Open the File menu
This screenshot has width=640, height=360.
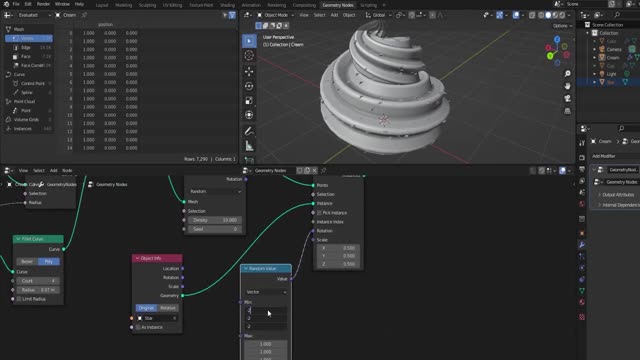point(16,4)
